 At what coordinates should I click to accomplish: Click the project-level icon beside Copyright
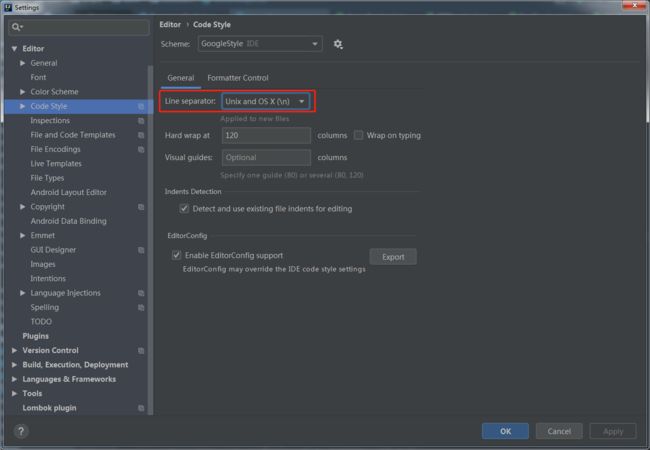(141, 207)
